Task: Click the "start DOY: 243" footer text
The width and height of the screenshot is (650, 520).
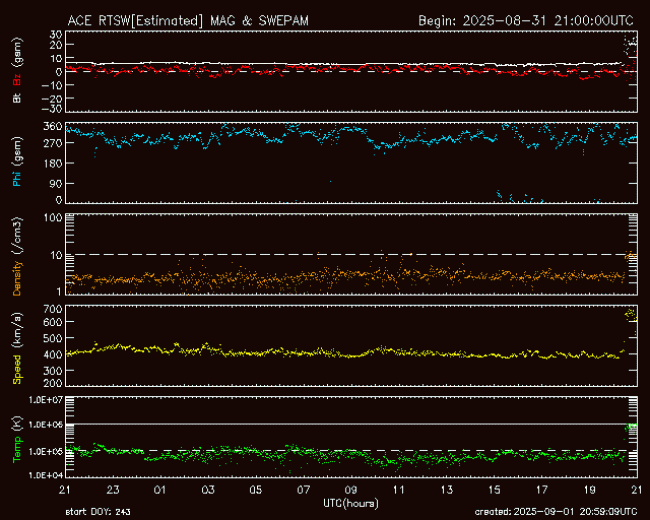Action: pyautogui.click(x=98, y=512)
